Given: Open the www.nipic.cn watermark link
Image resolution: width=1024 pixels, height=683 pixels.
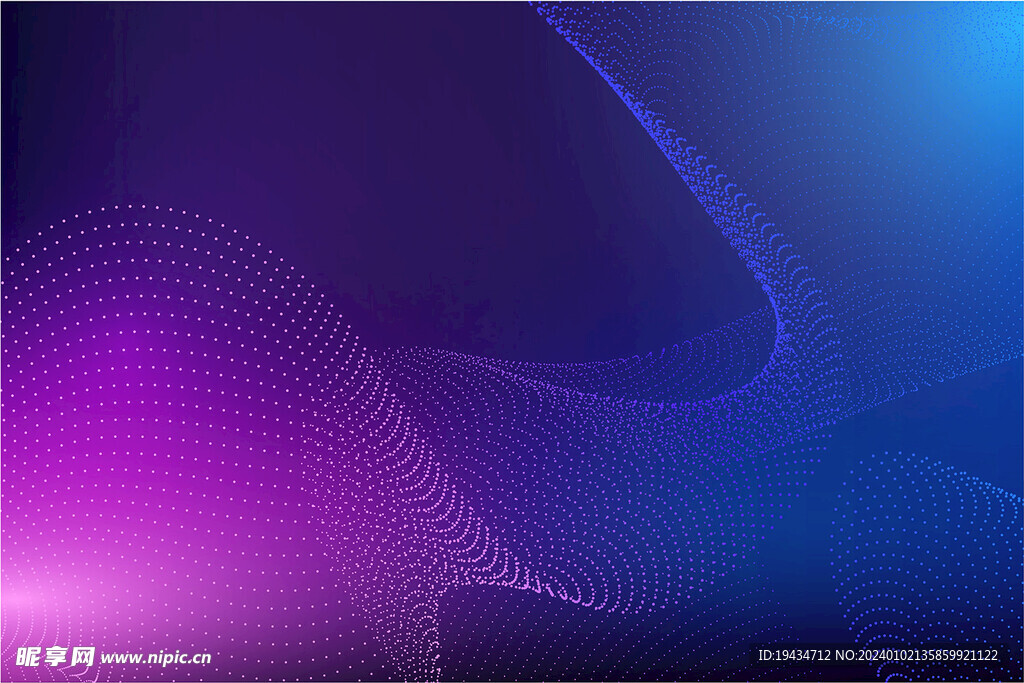Looking at the screenshot, I should pyautogui.click(x=156, y=657).
